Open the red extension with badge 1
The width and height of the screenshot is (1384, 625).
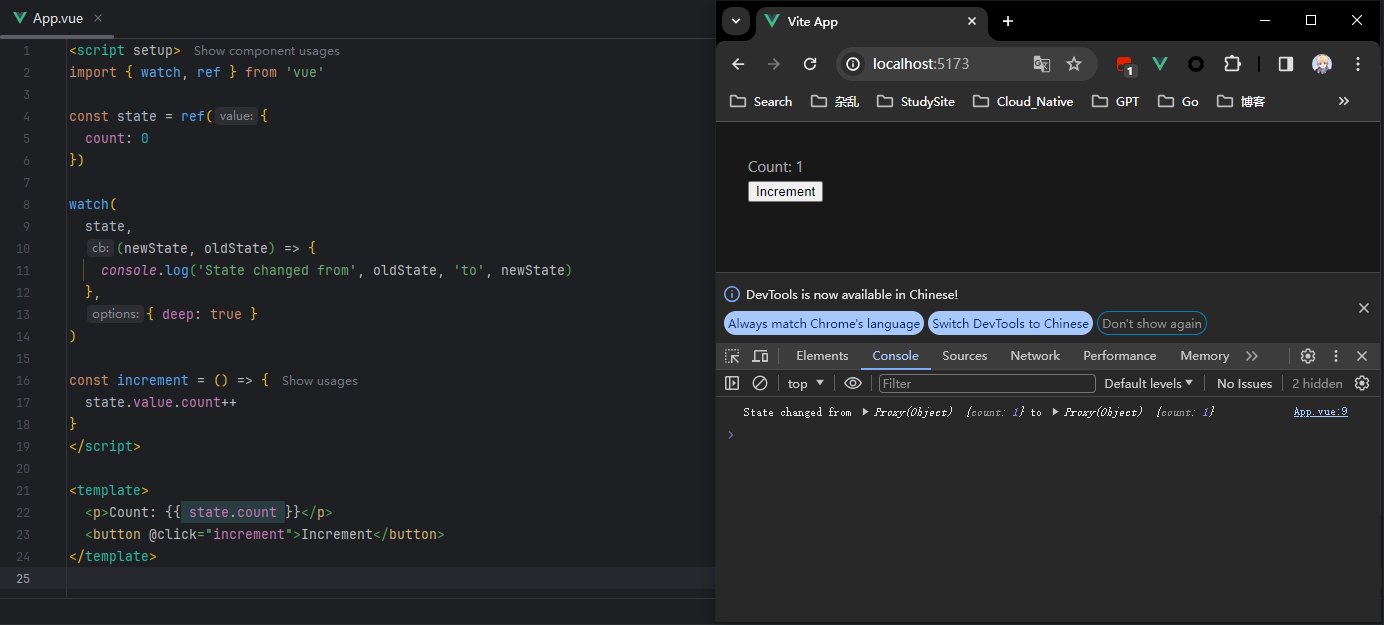tap(1125, 65)
